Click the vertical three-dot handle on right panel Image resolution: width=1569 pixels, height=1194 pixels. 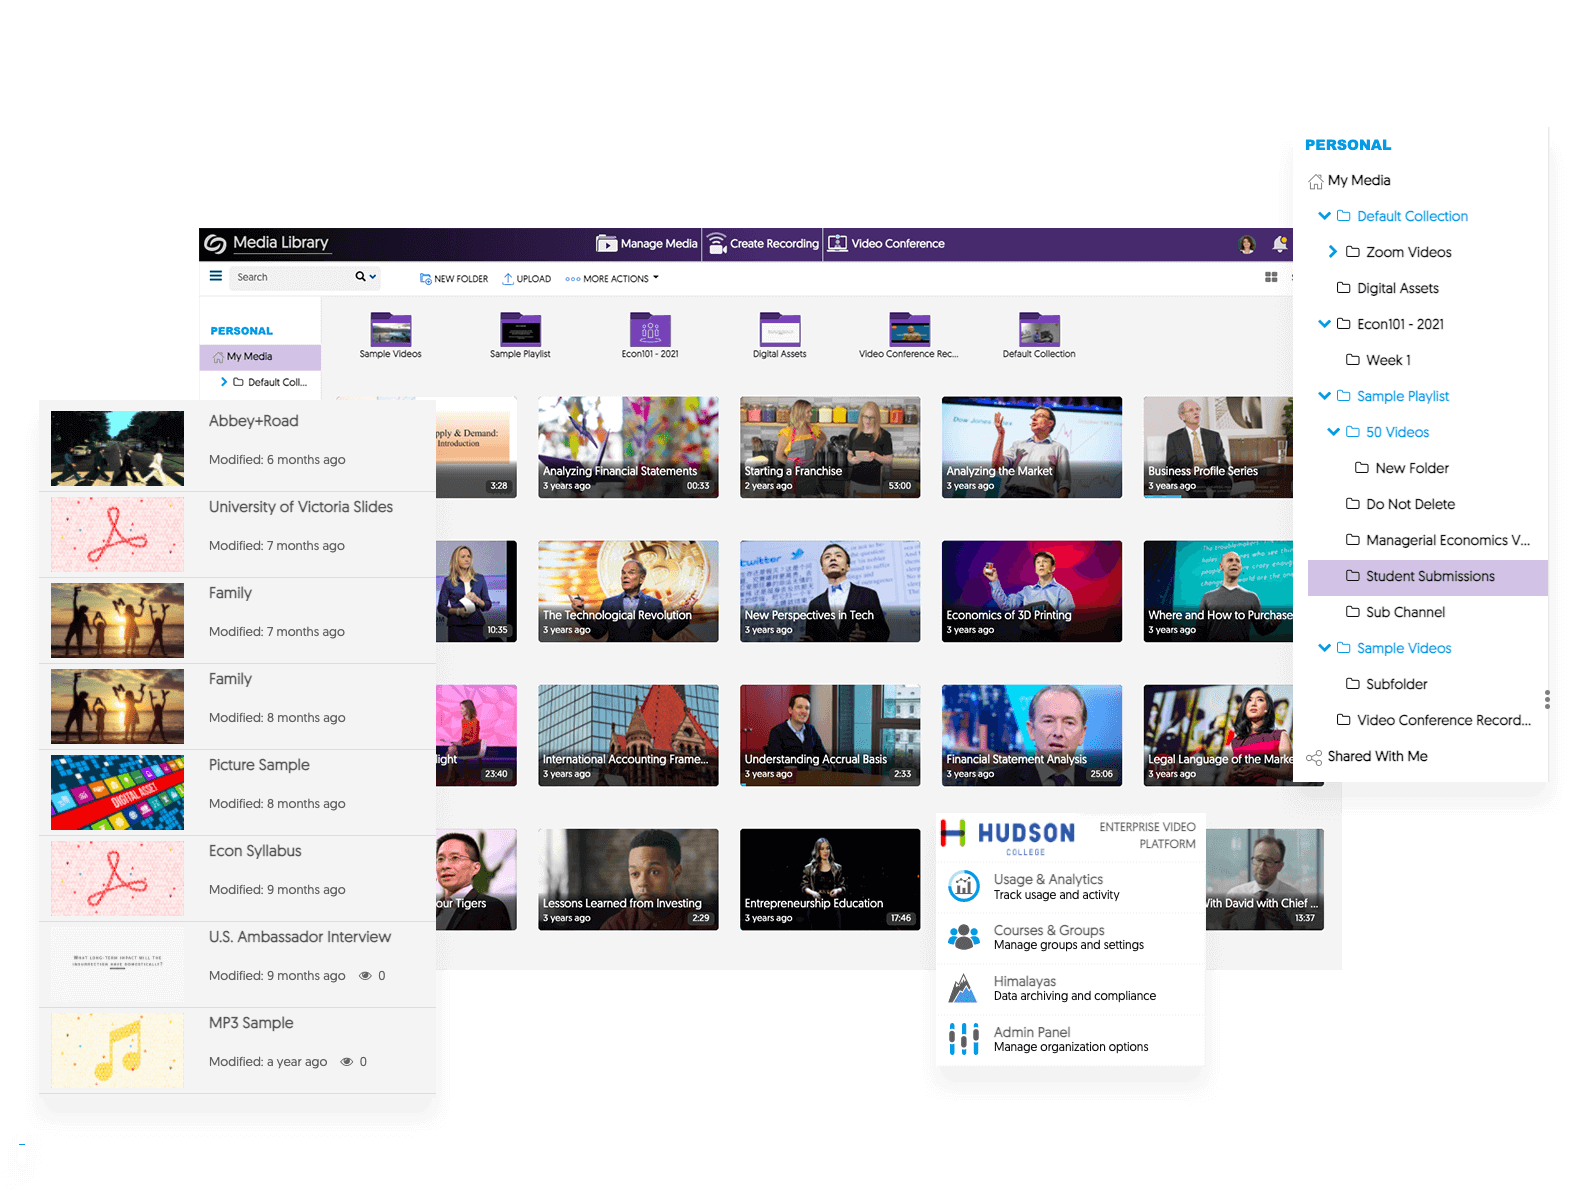[1547, 699]
